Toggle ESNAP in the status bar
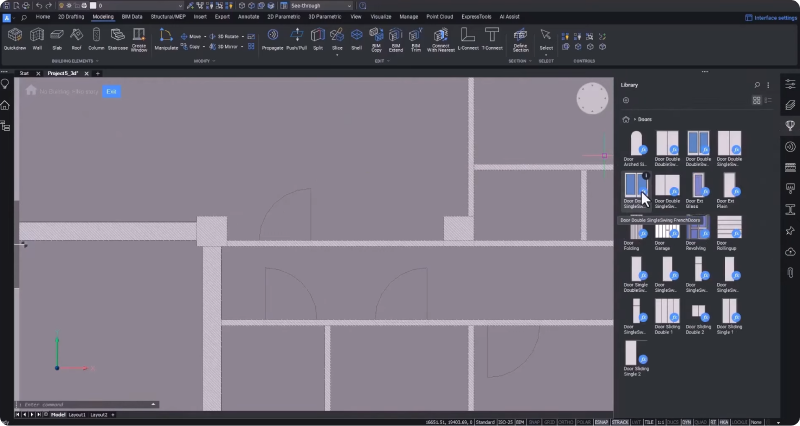Image resolution: width=800 pixels, height=426 pixels. (x=602, y=422)
